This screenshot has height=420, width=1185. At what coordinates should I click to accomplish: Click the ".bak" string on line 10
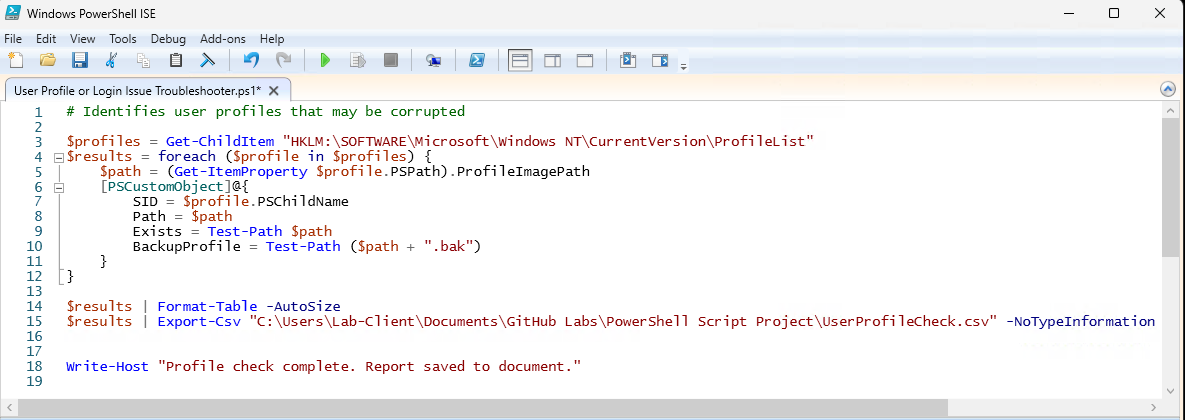click(x=448, y=247)
